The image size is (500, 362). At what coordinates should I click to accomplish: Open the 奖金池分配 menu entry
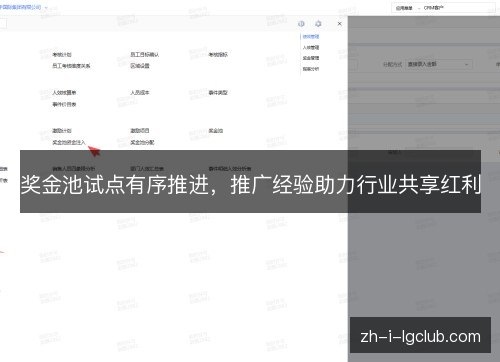(x=142, y=142)
